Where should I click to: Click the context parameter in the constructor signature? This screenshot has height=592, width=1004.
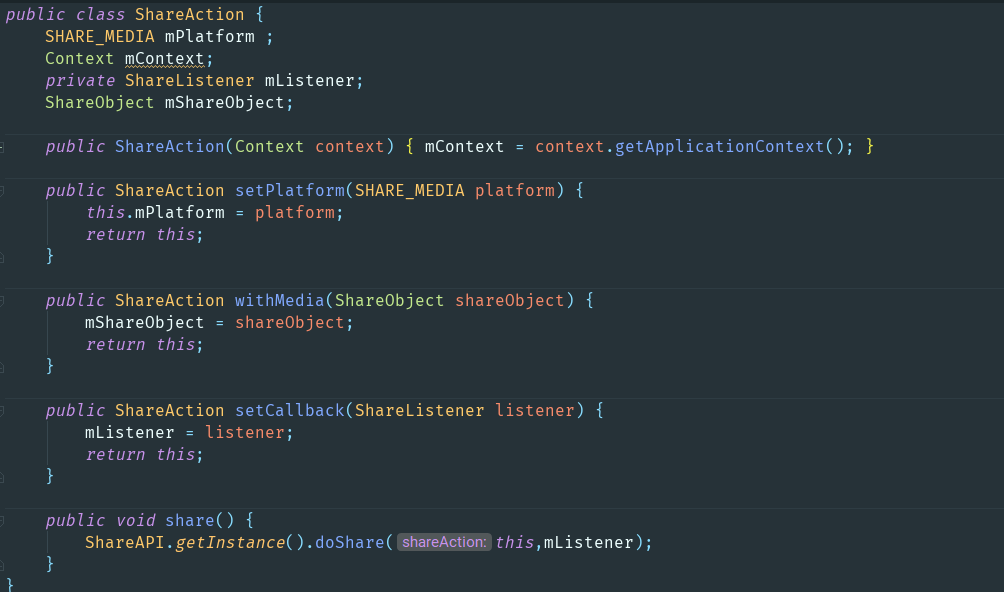point(350,147)
